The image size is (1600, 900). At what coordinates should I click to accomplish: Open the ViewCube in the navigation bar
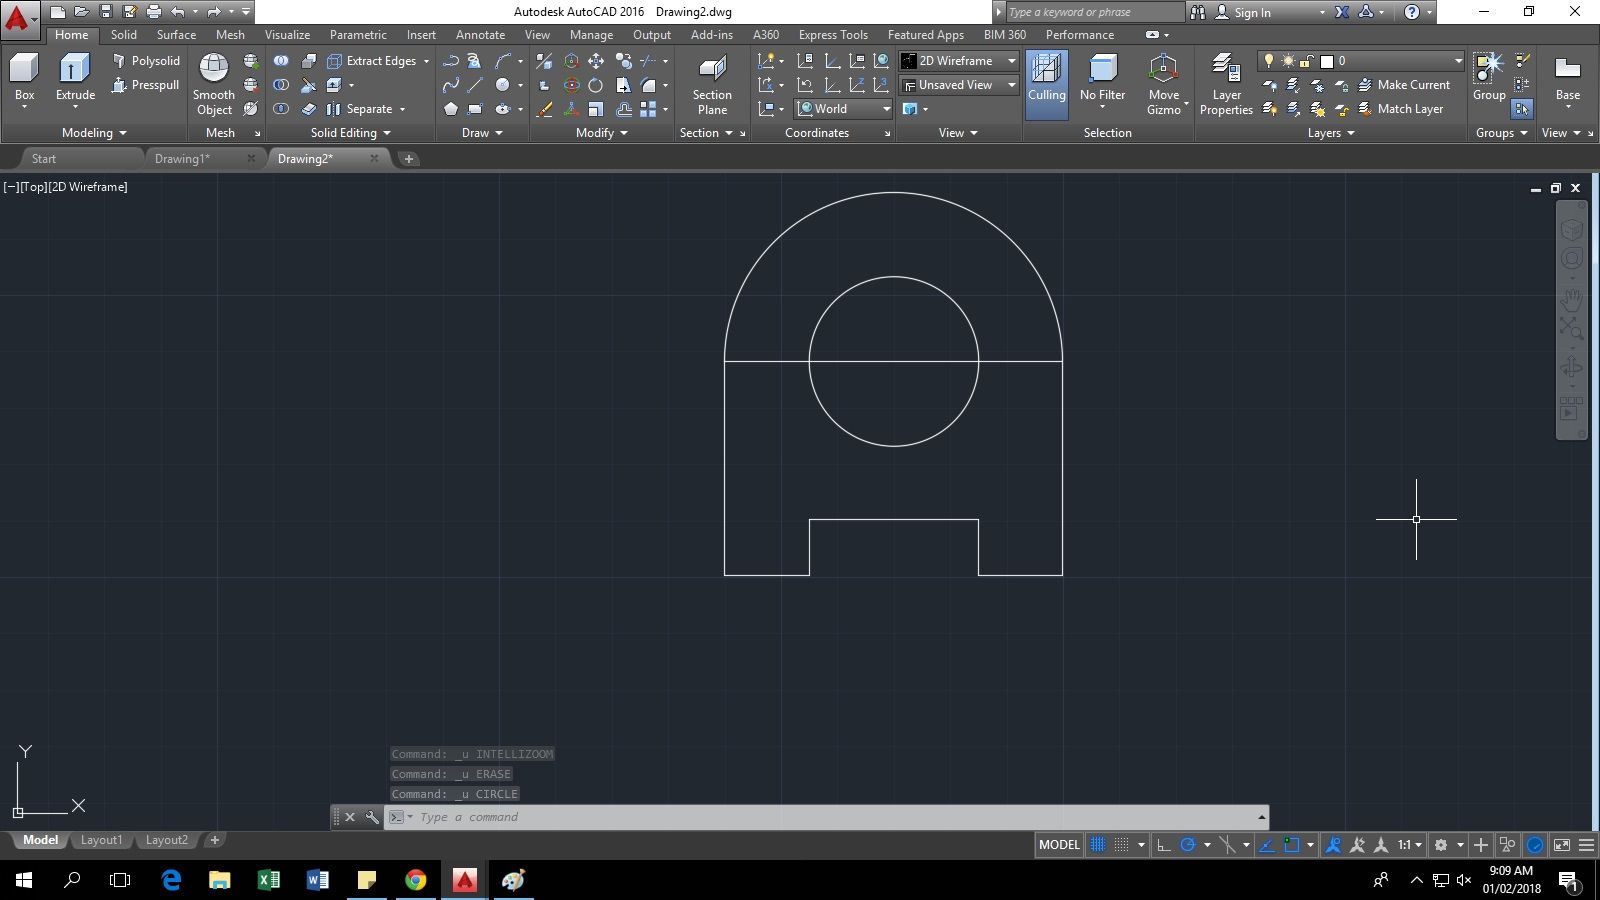click(1571, 230)
